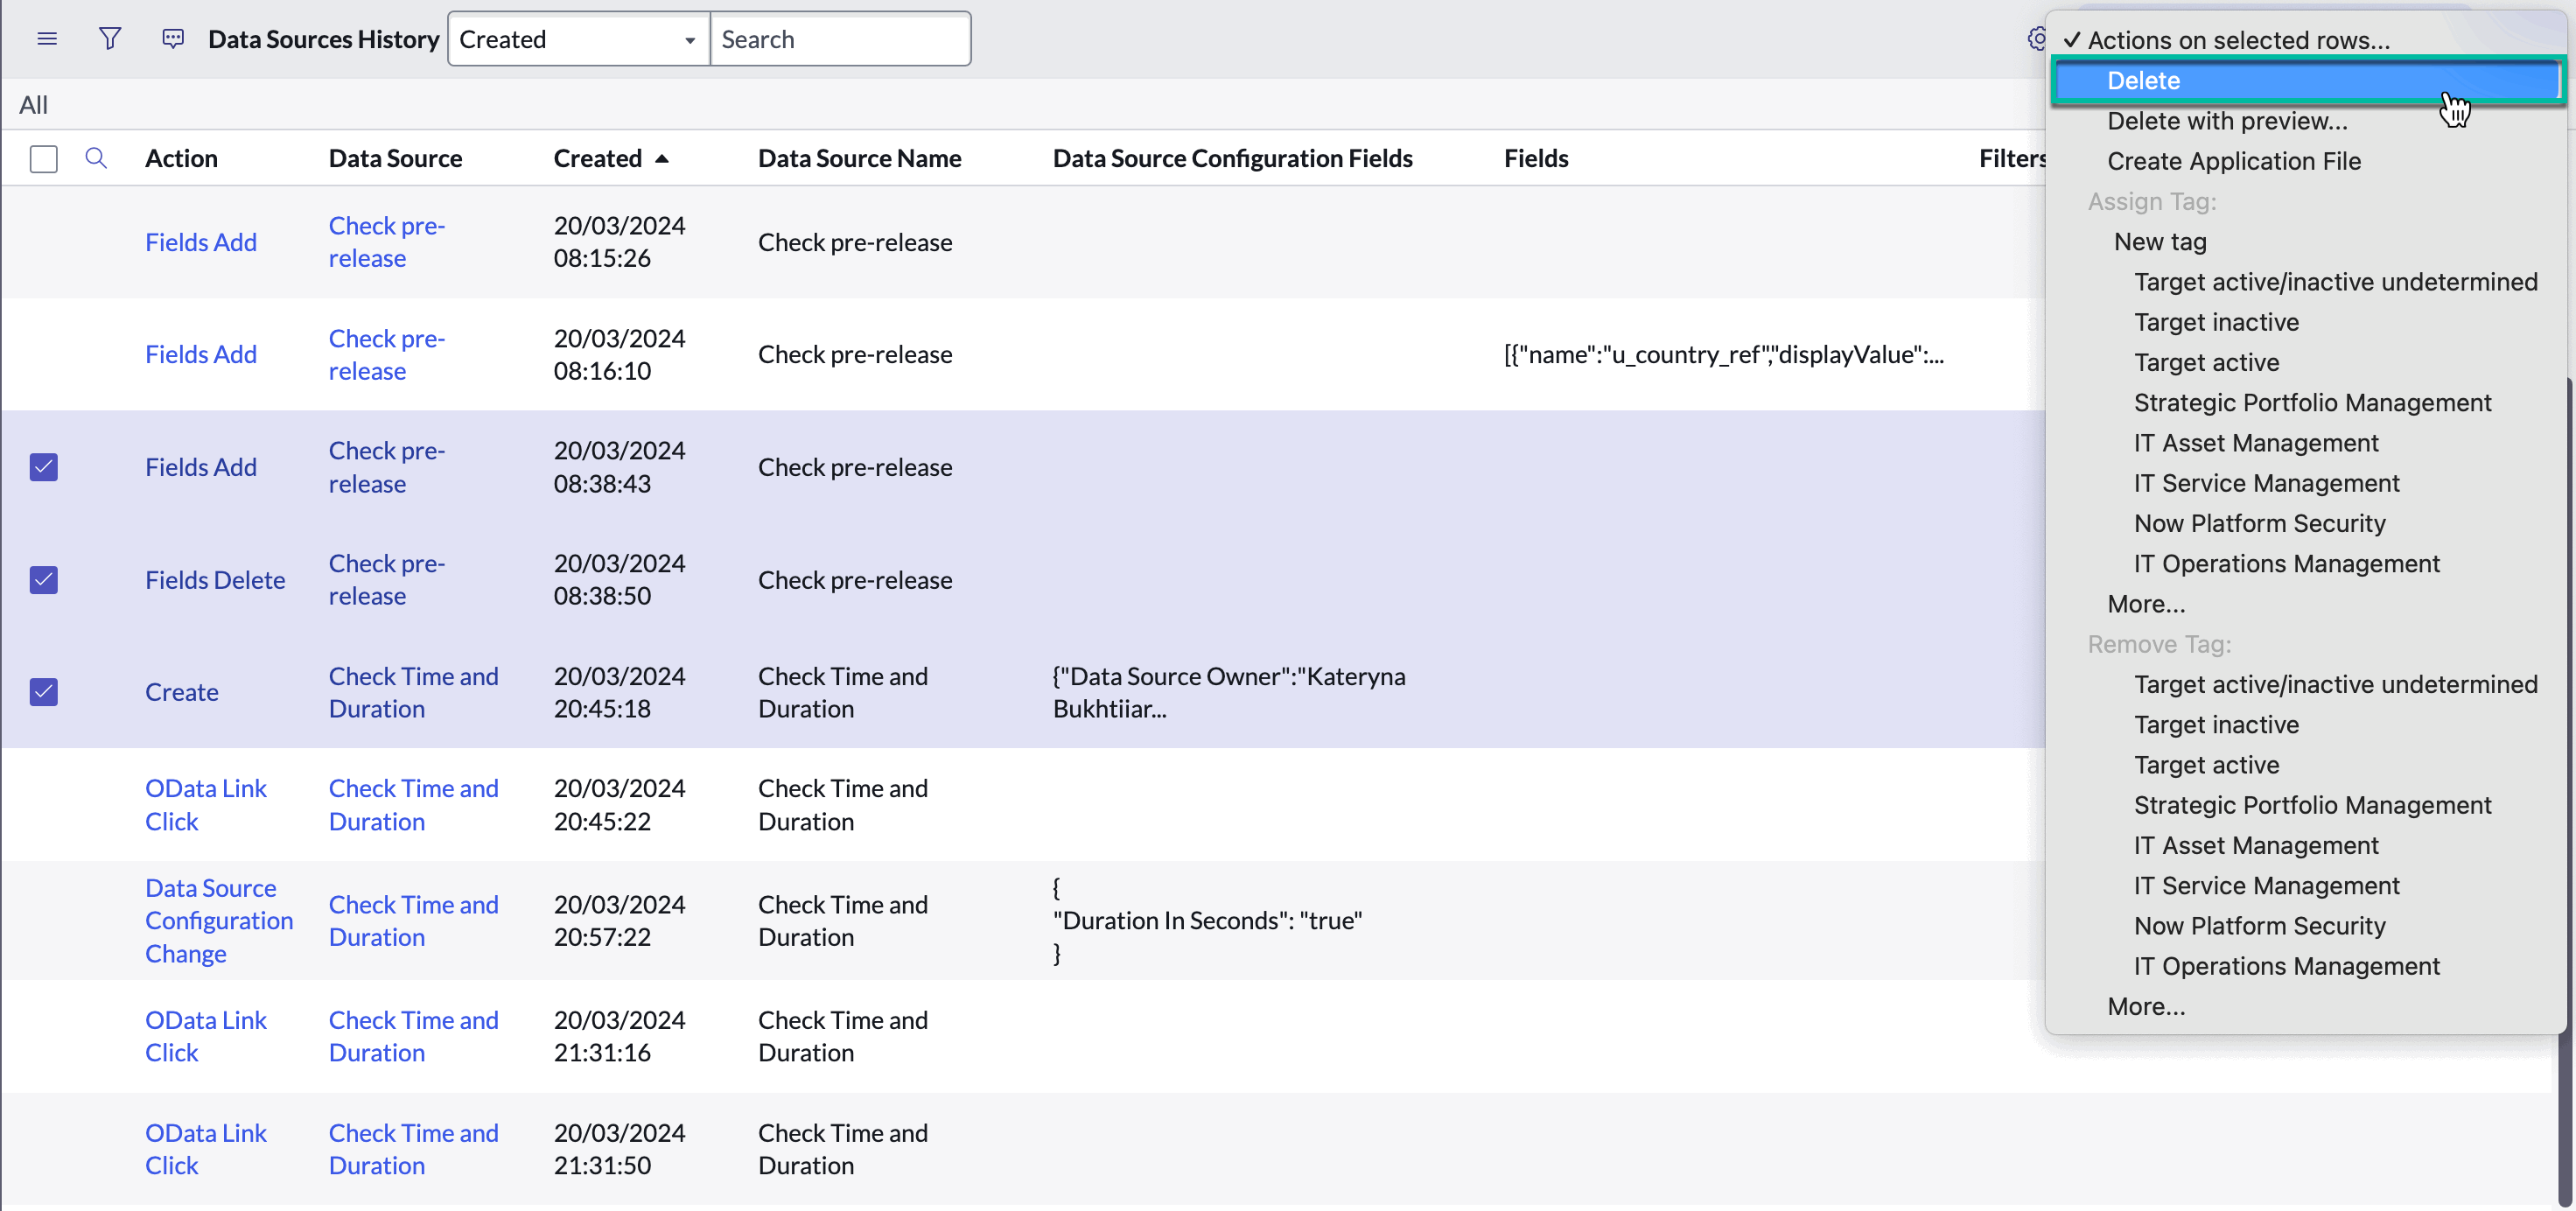Click the dropdown arrow in the Created selector
The image size is (2576, 1211).
[689, 41]
